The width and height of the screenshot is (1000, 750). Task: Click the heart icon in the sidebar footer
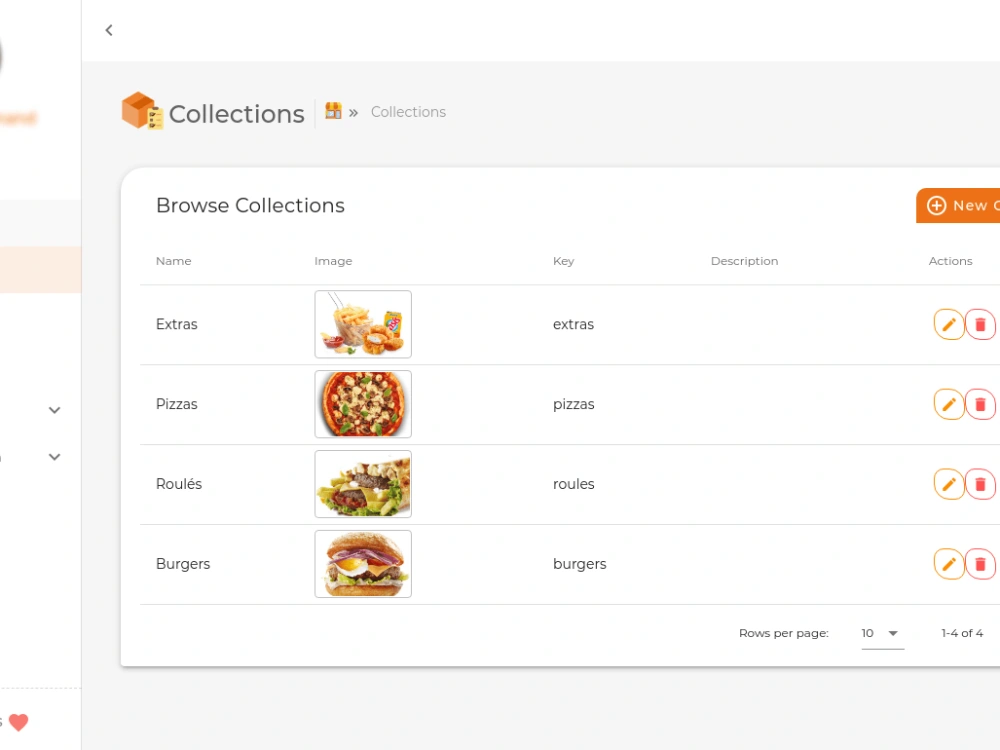[18, 722]
